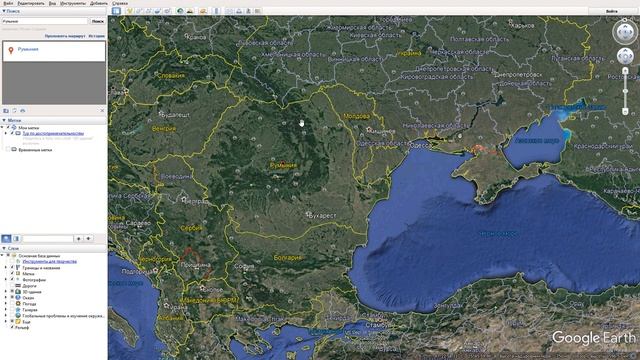Enable Погода layer checkbox
This screenshot has height=360, width=640.
point(12,304)
